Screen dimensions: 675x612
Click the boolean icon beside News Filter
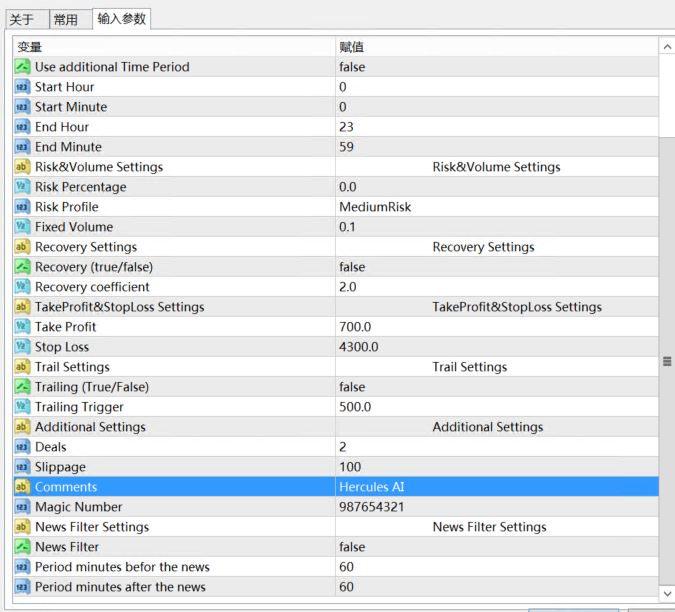coord(22,547)
